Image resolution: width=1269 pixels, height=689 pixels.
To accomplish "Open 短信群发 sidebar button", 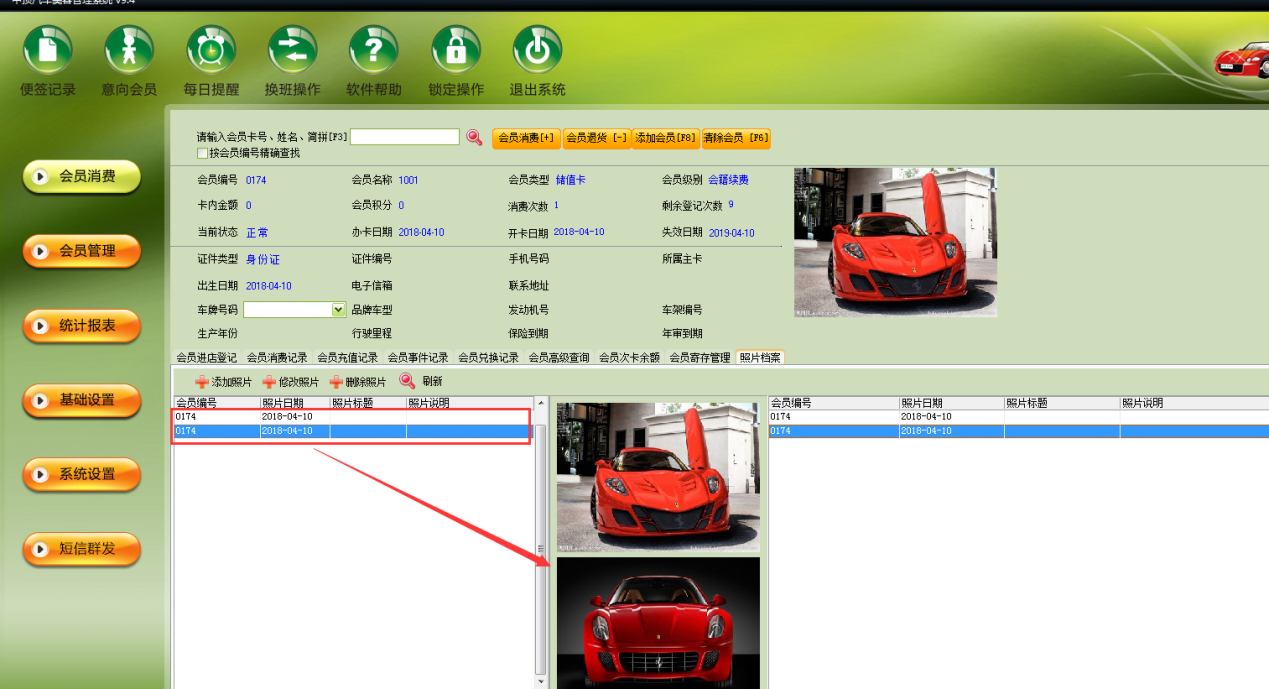I will pyautogui.click(x=82, y=549).
